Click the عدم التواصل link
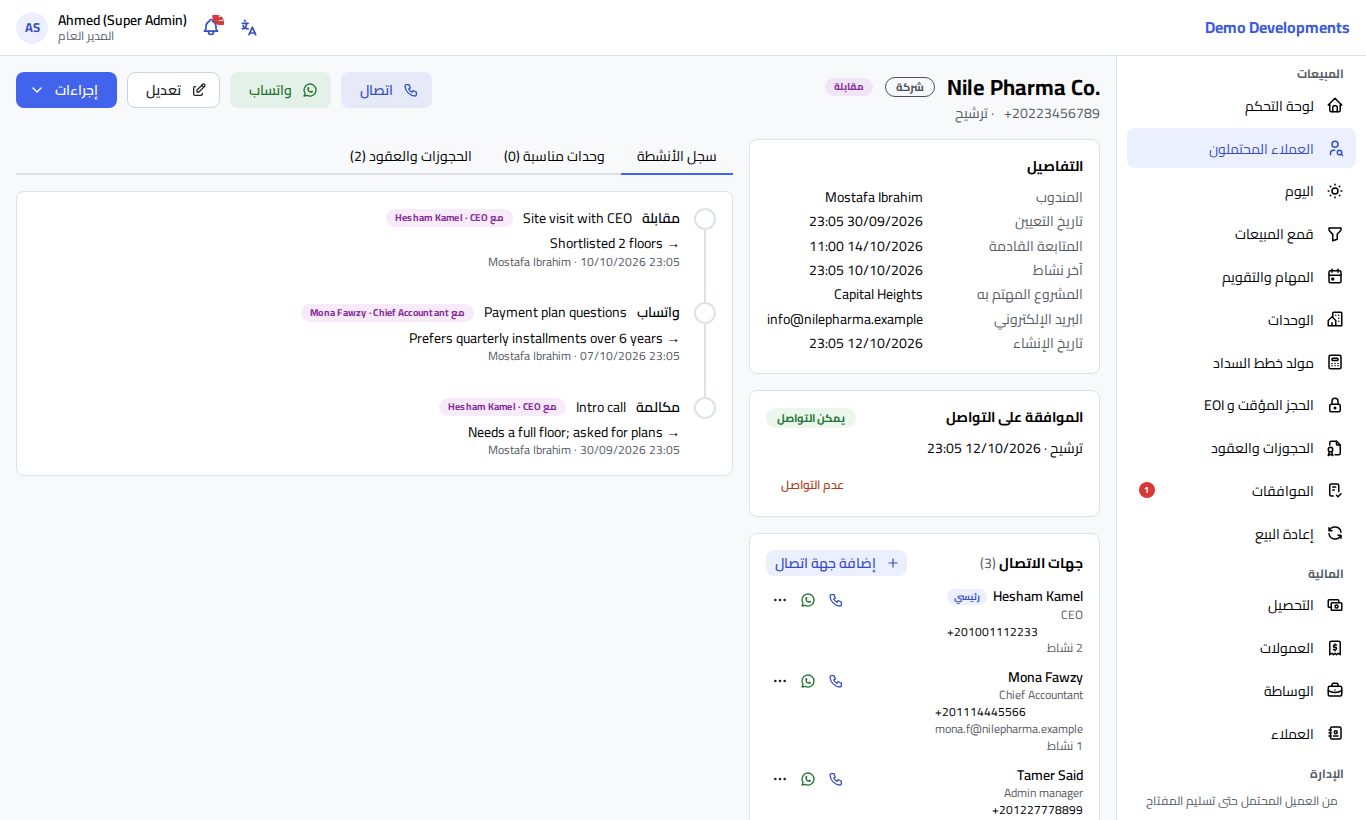Screen dimensions: 1366x820 click(812, 485)
